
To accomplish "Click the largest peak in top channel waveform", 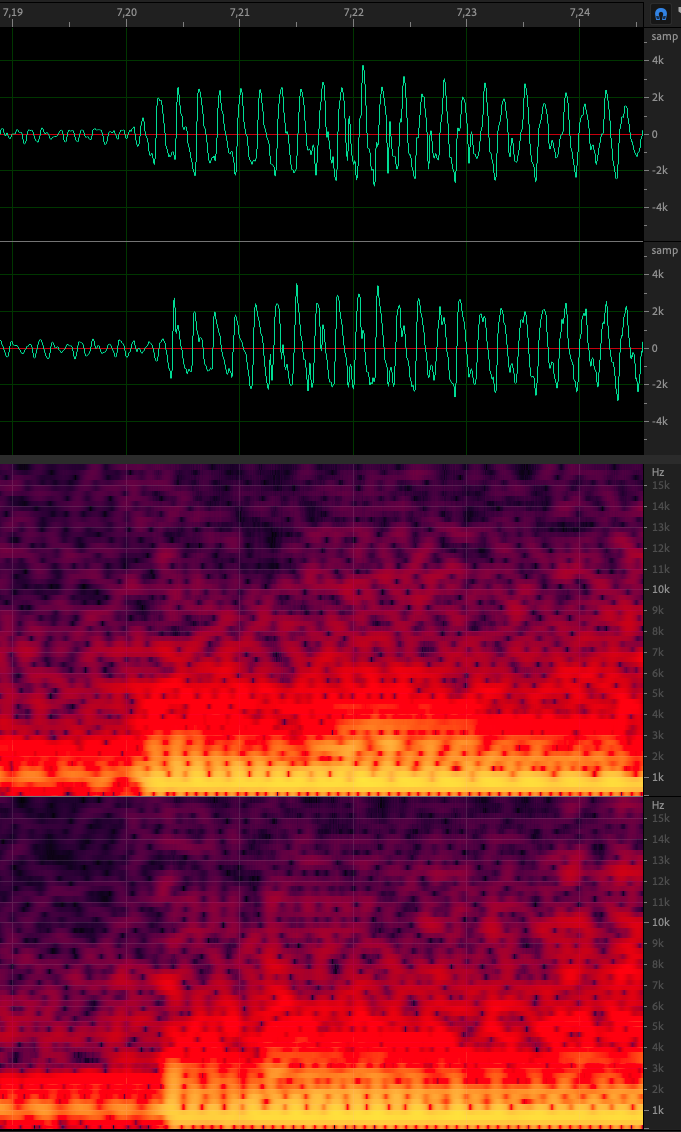I will (363, 67).
